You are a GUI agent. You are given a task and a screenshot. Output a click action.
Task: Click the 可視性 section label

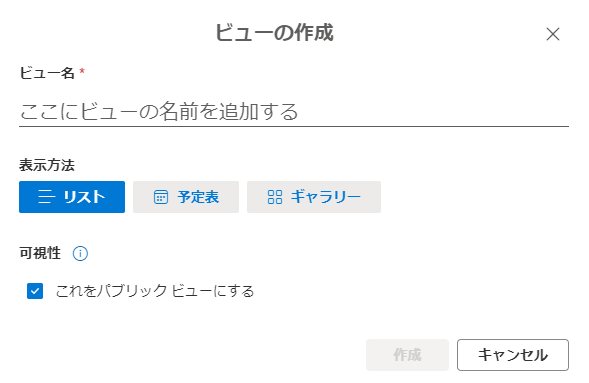(40, 253)
